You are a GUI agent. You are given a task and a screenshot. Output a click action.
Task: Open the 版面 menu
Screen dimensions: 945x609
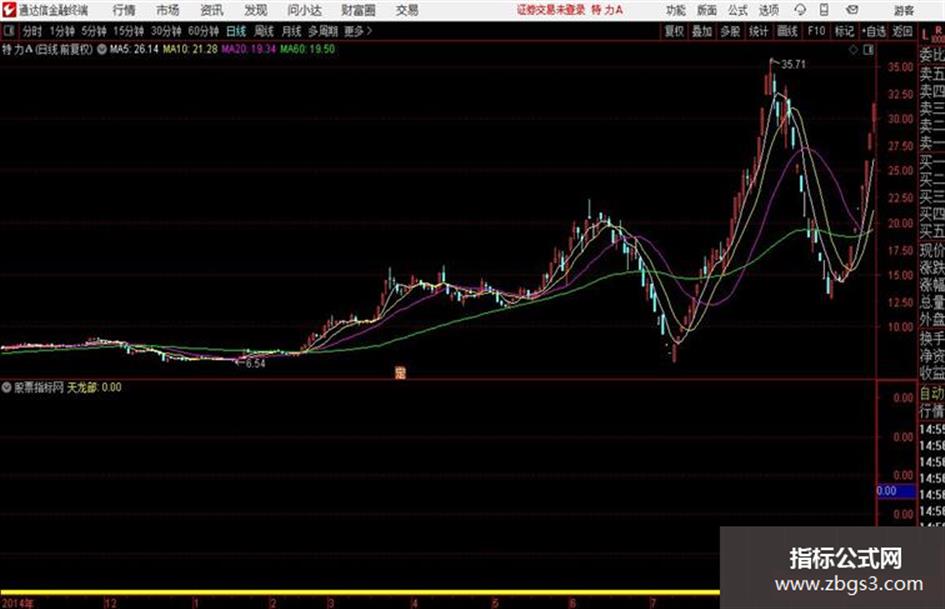706,10
